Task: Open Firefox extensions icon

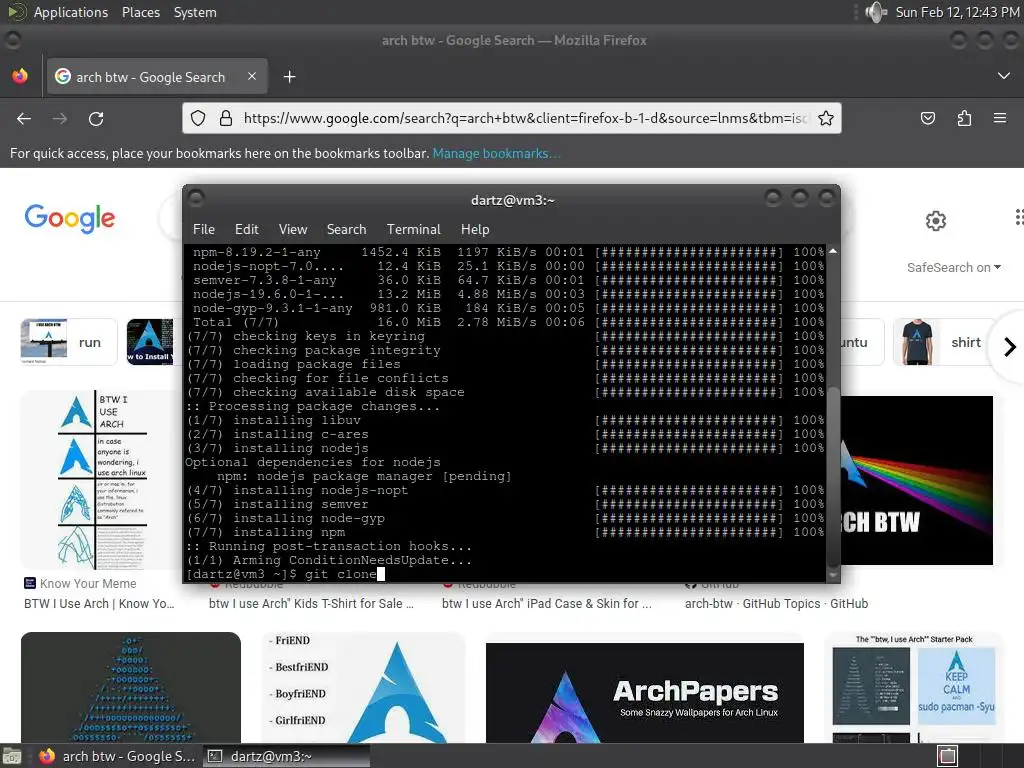Action: point(964,118)
